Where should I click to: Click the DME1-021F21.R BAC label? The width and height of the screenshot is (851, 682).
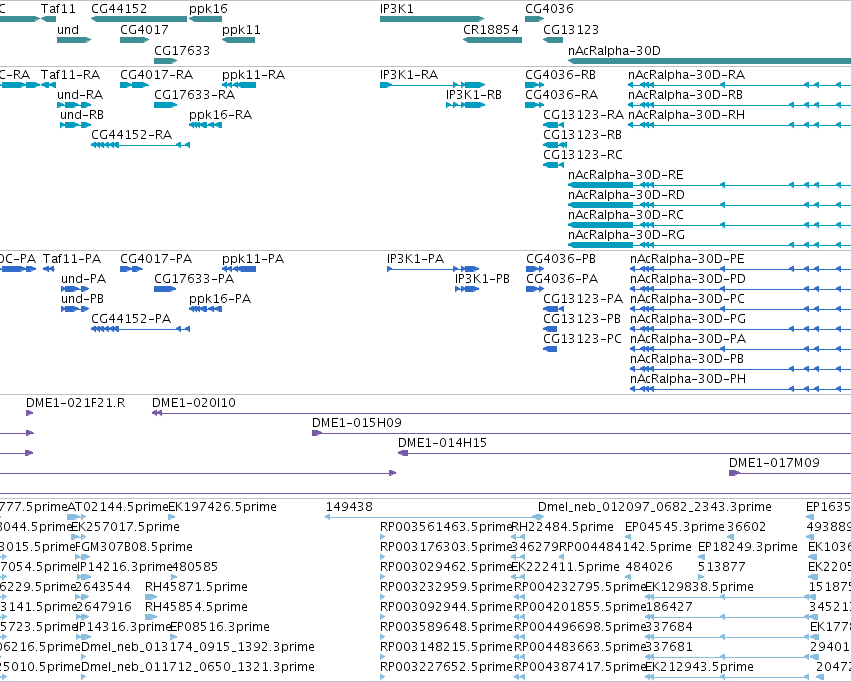pos(75,403)
